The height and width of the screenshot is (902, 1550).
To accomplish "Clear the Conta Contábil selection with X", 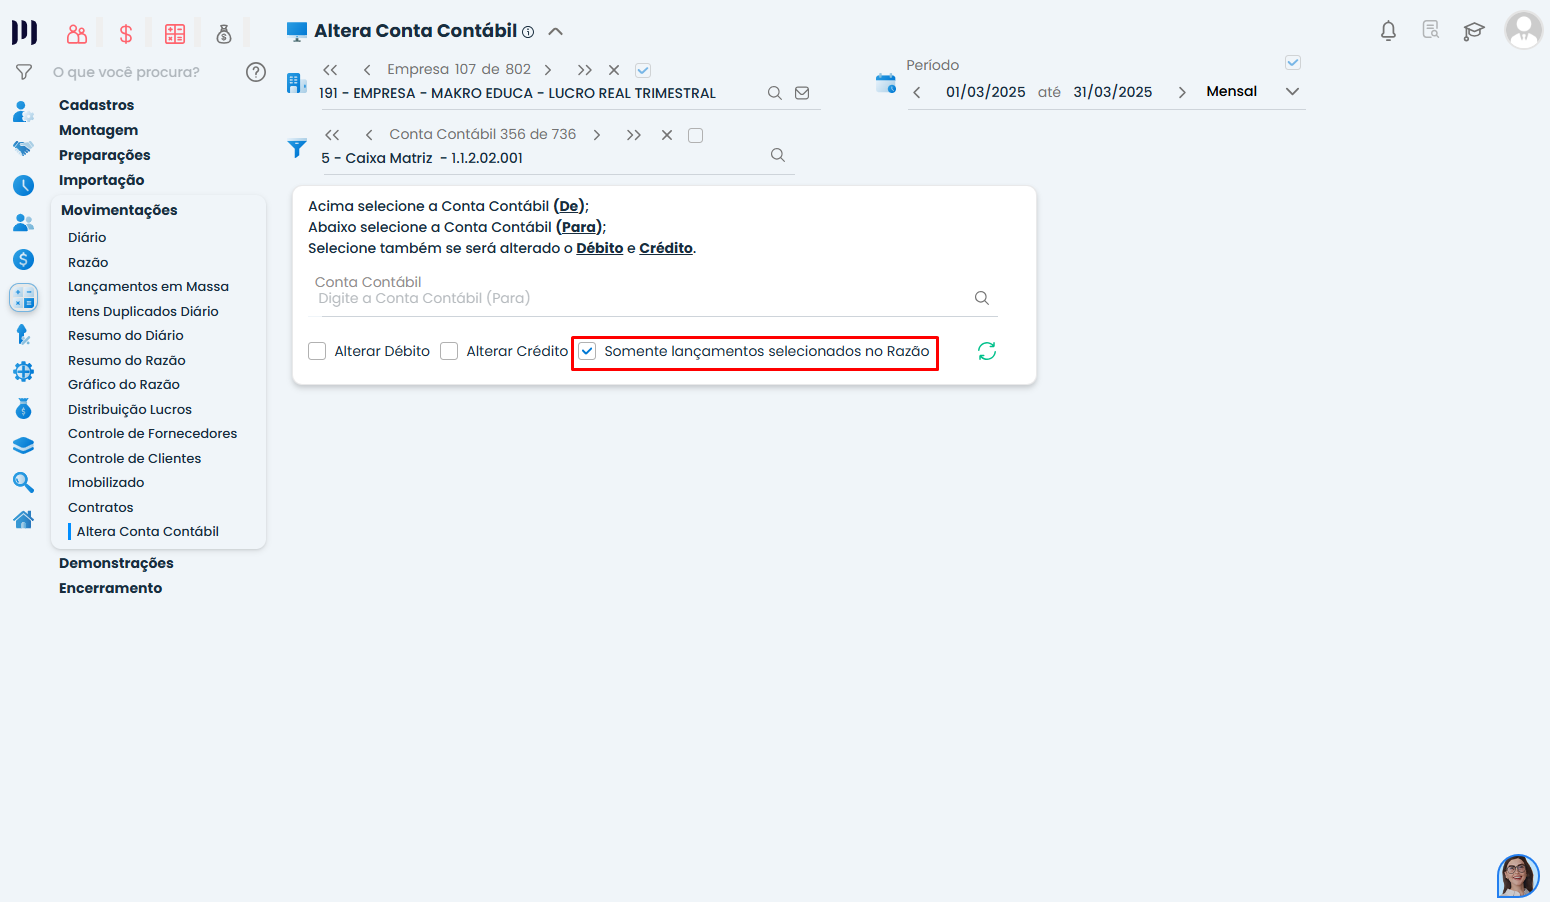I will click(667, 135).
